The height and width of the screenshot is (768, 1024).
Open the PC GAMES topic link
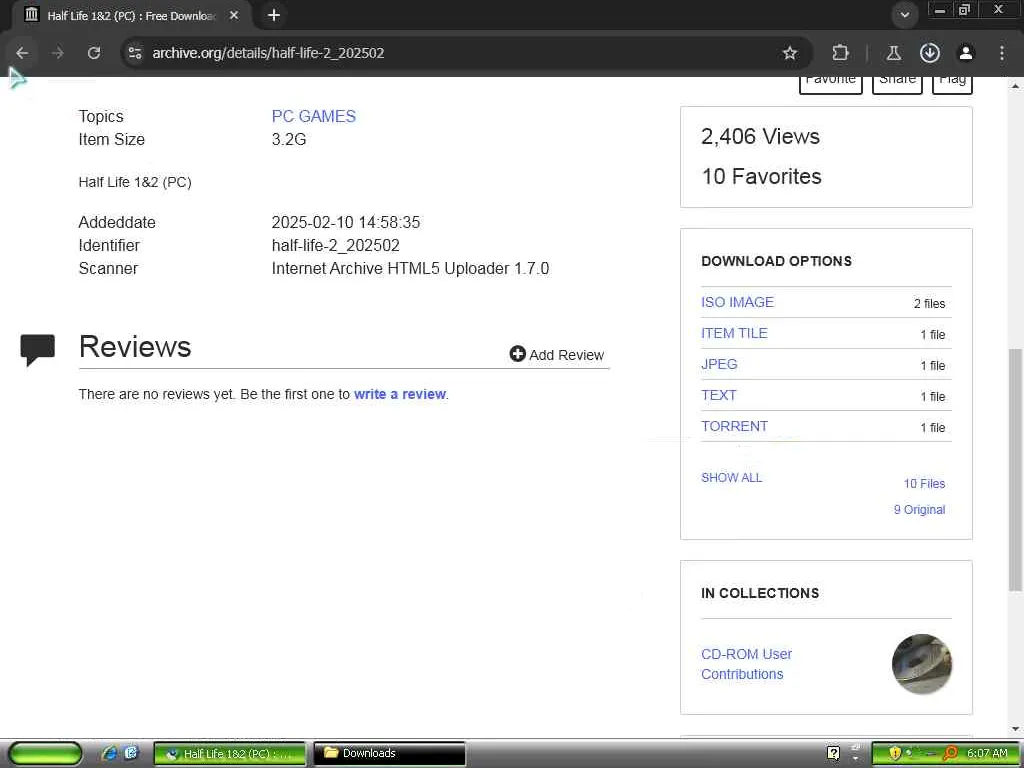313,116
